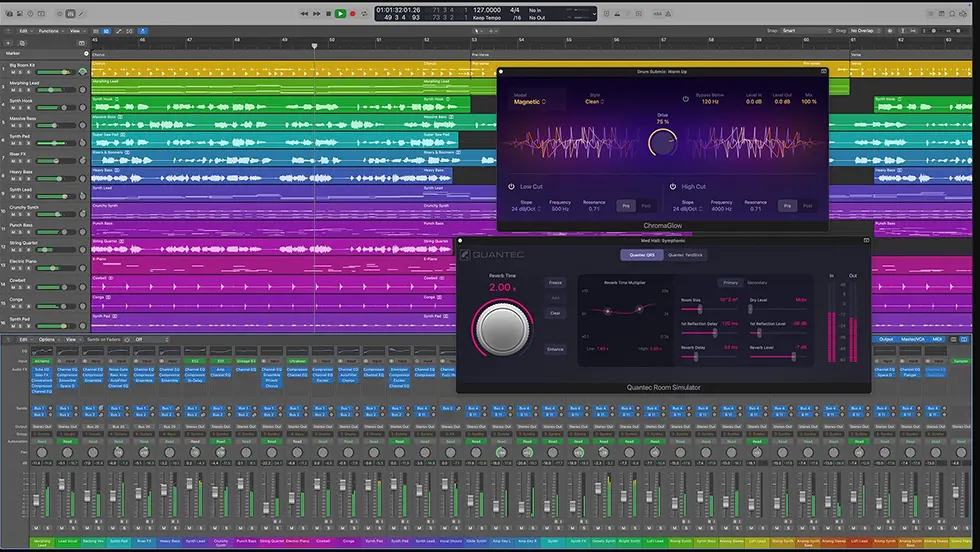
Task: Open the List Editors icon
Action: coord(931,14)
